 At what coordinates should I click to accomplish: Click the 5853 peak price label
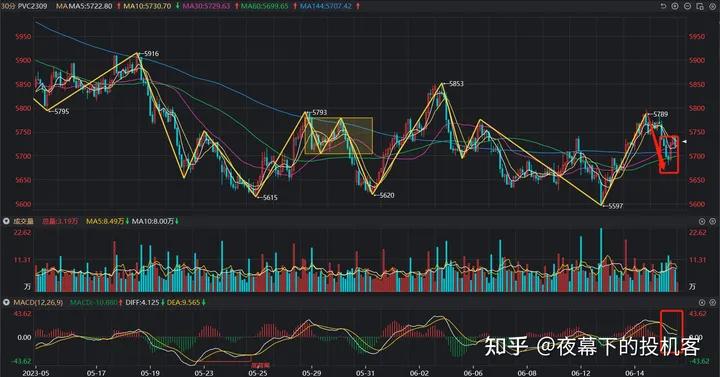[x=456, y=84]
